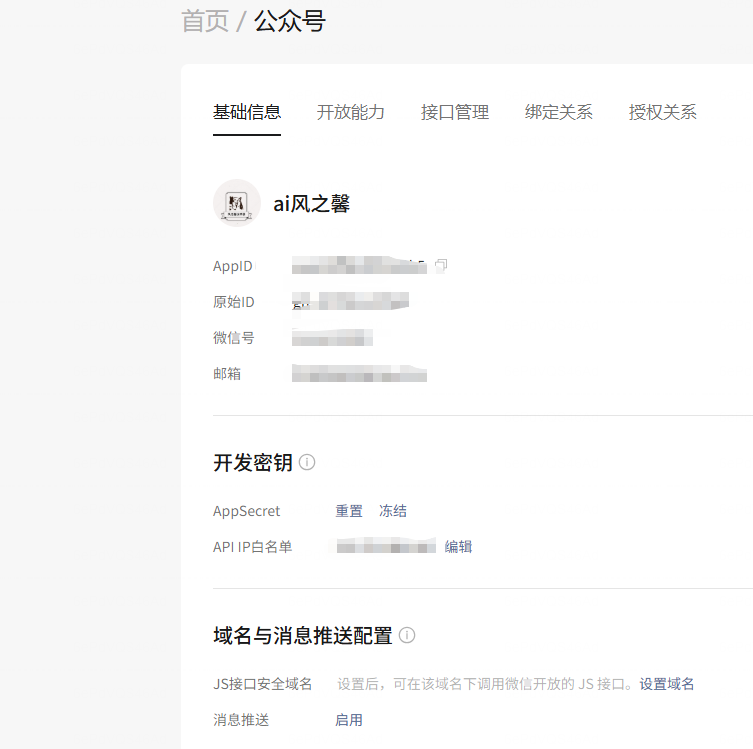Click the AppID label
The width and height of the screenshot is (753, 749).
coord(233,266)
